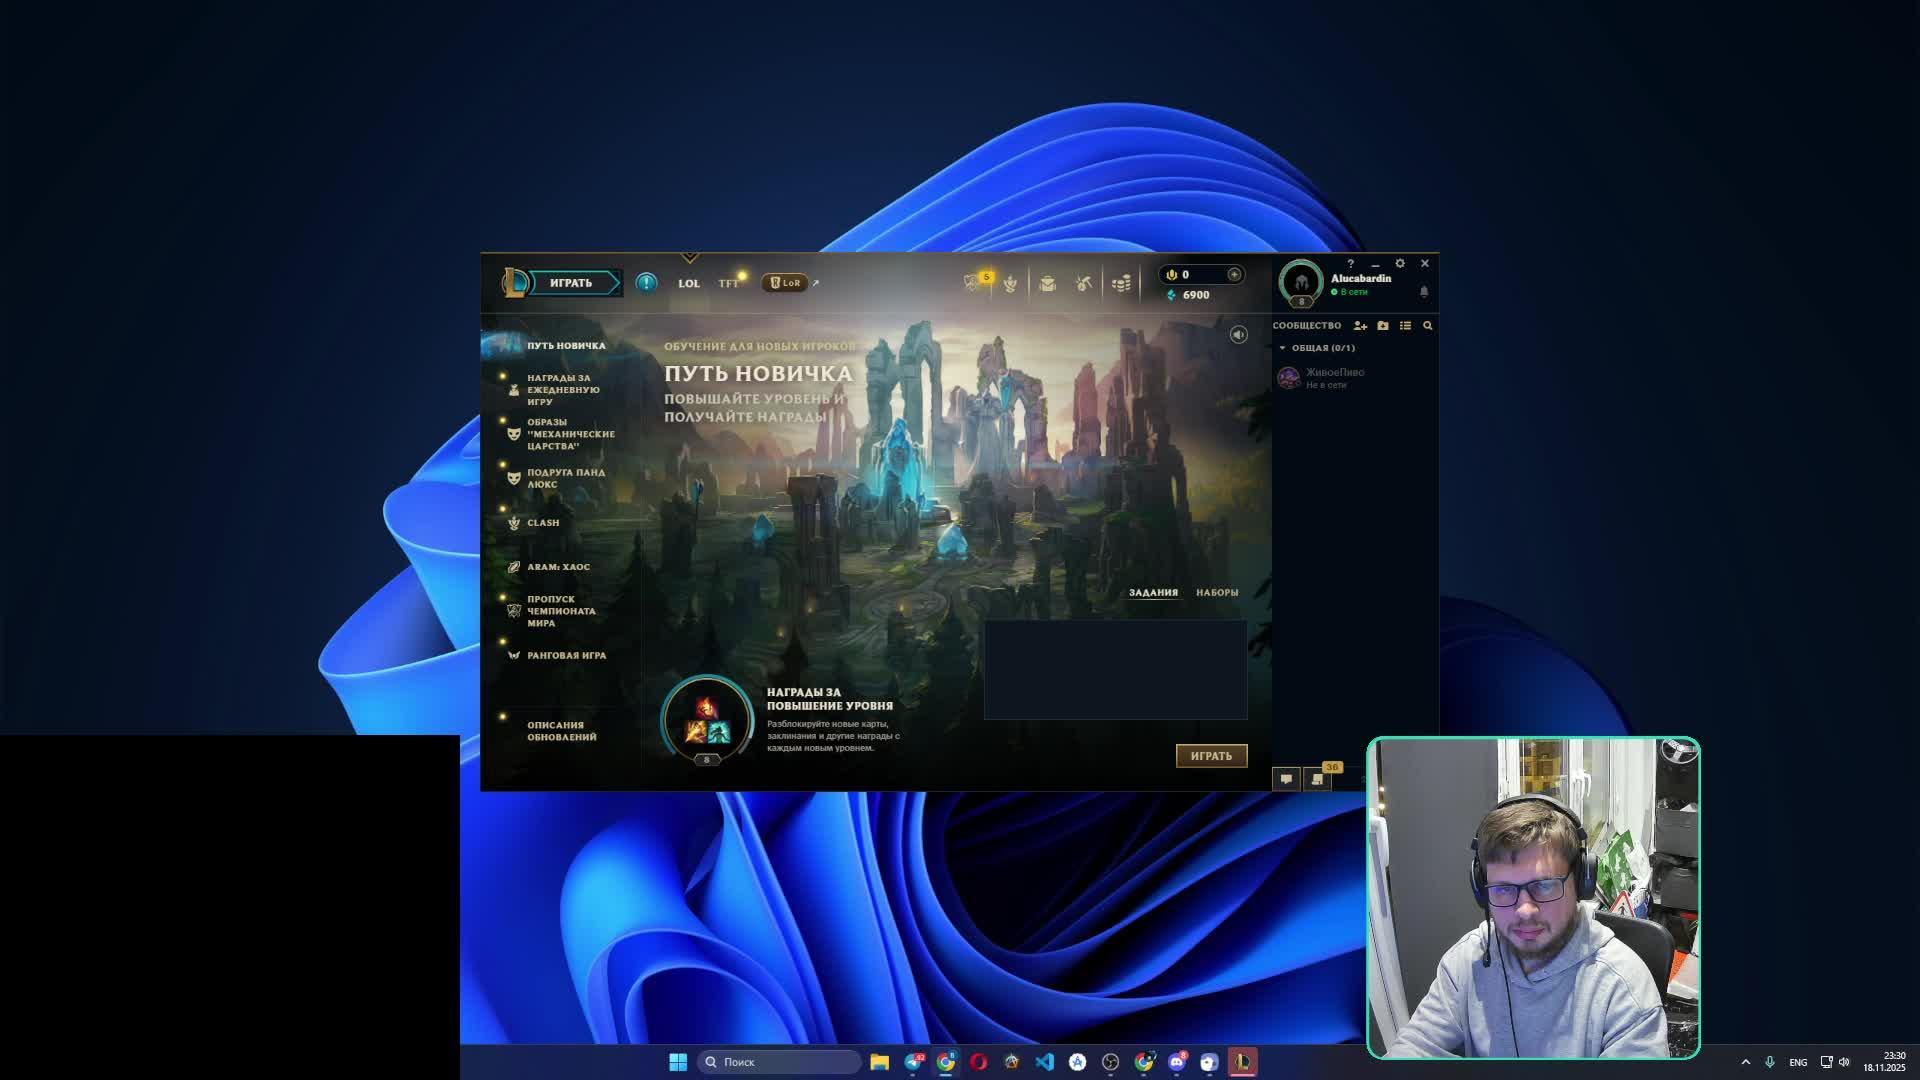
Task: Open ОПИСАНИЯ ОБНОВЛЕНИЙ in sidebar
Action: tap(561, 731)
